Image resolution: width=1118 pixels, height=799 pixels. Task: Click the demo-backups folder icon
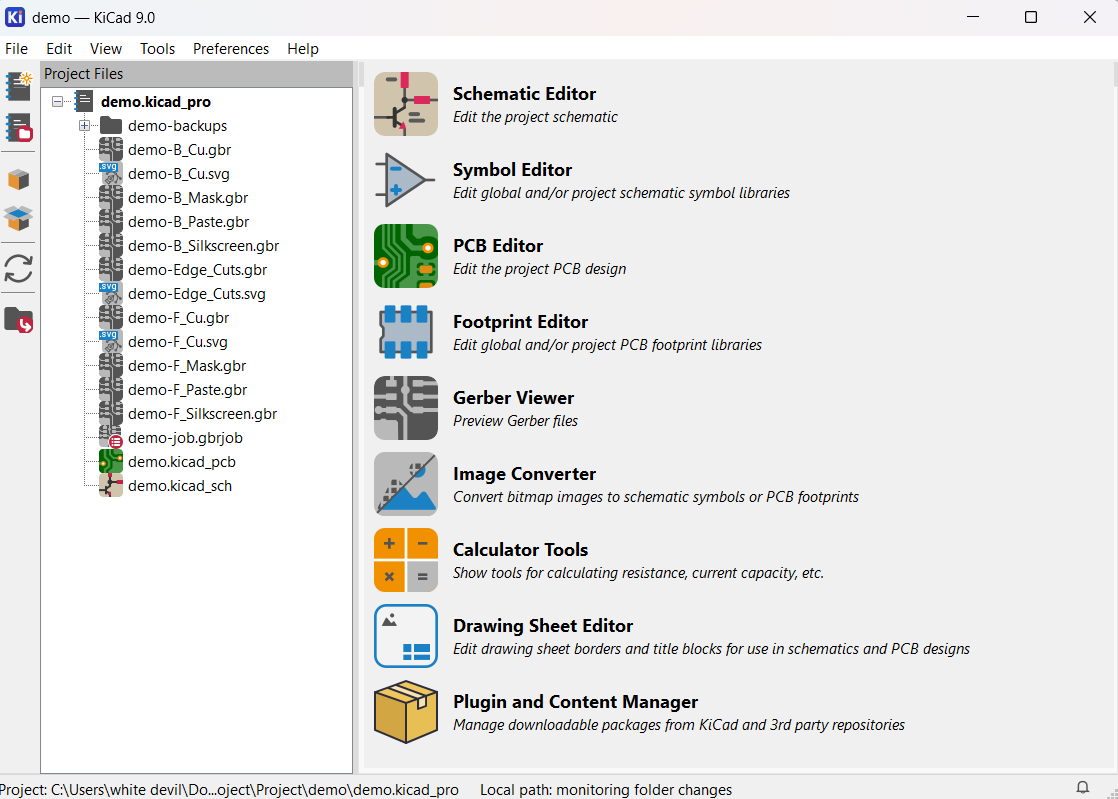(x=111, y=125)
